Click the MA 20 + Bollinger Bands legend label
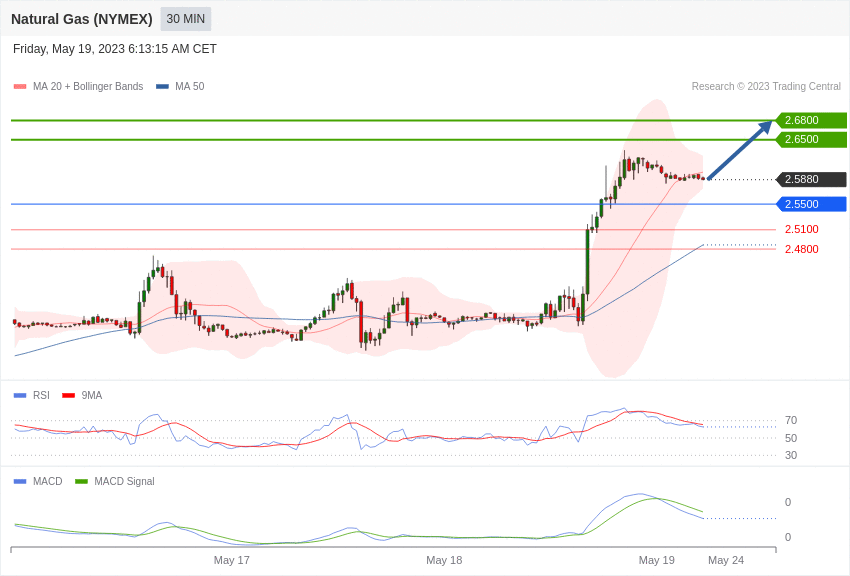The height and width of the screenshot is (576, 850). pyautogui.click(x=88, y=86)
